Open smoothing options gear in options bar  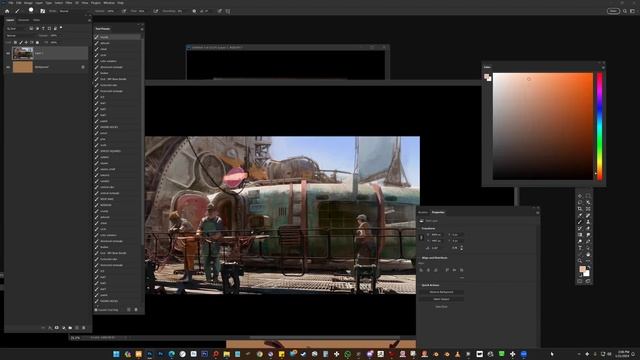[x=194, y=11]
